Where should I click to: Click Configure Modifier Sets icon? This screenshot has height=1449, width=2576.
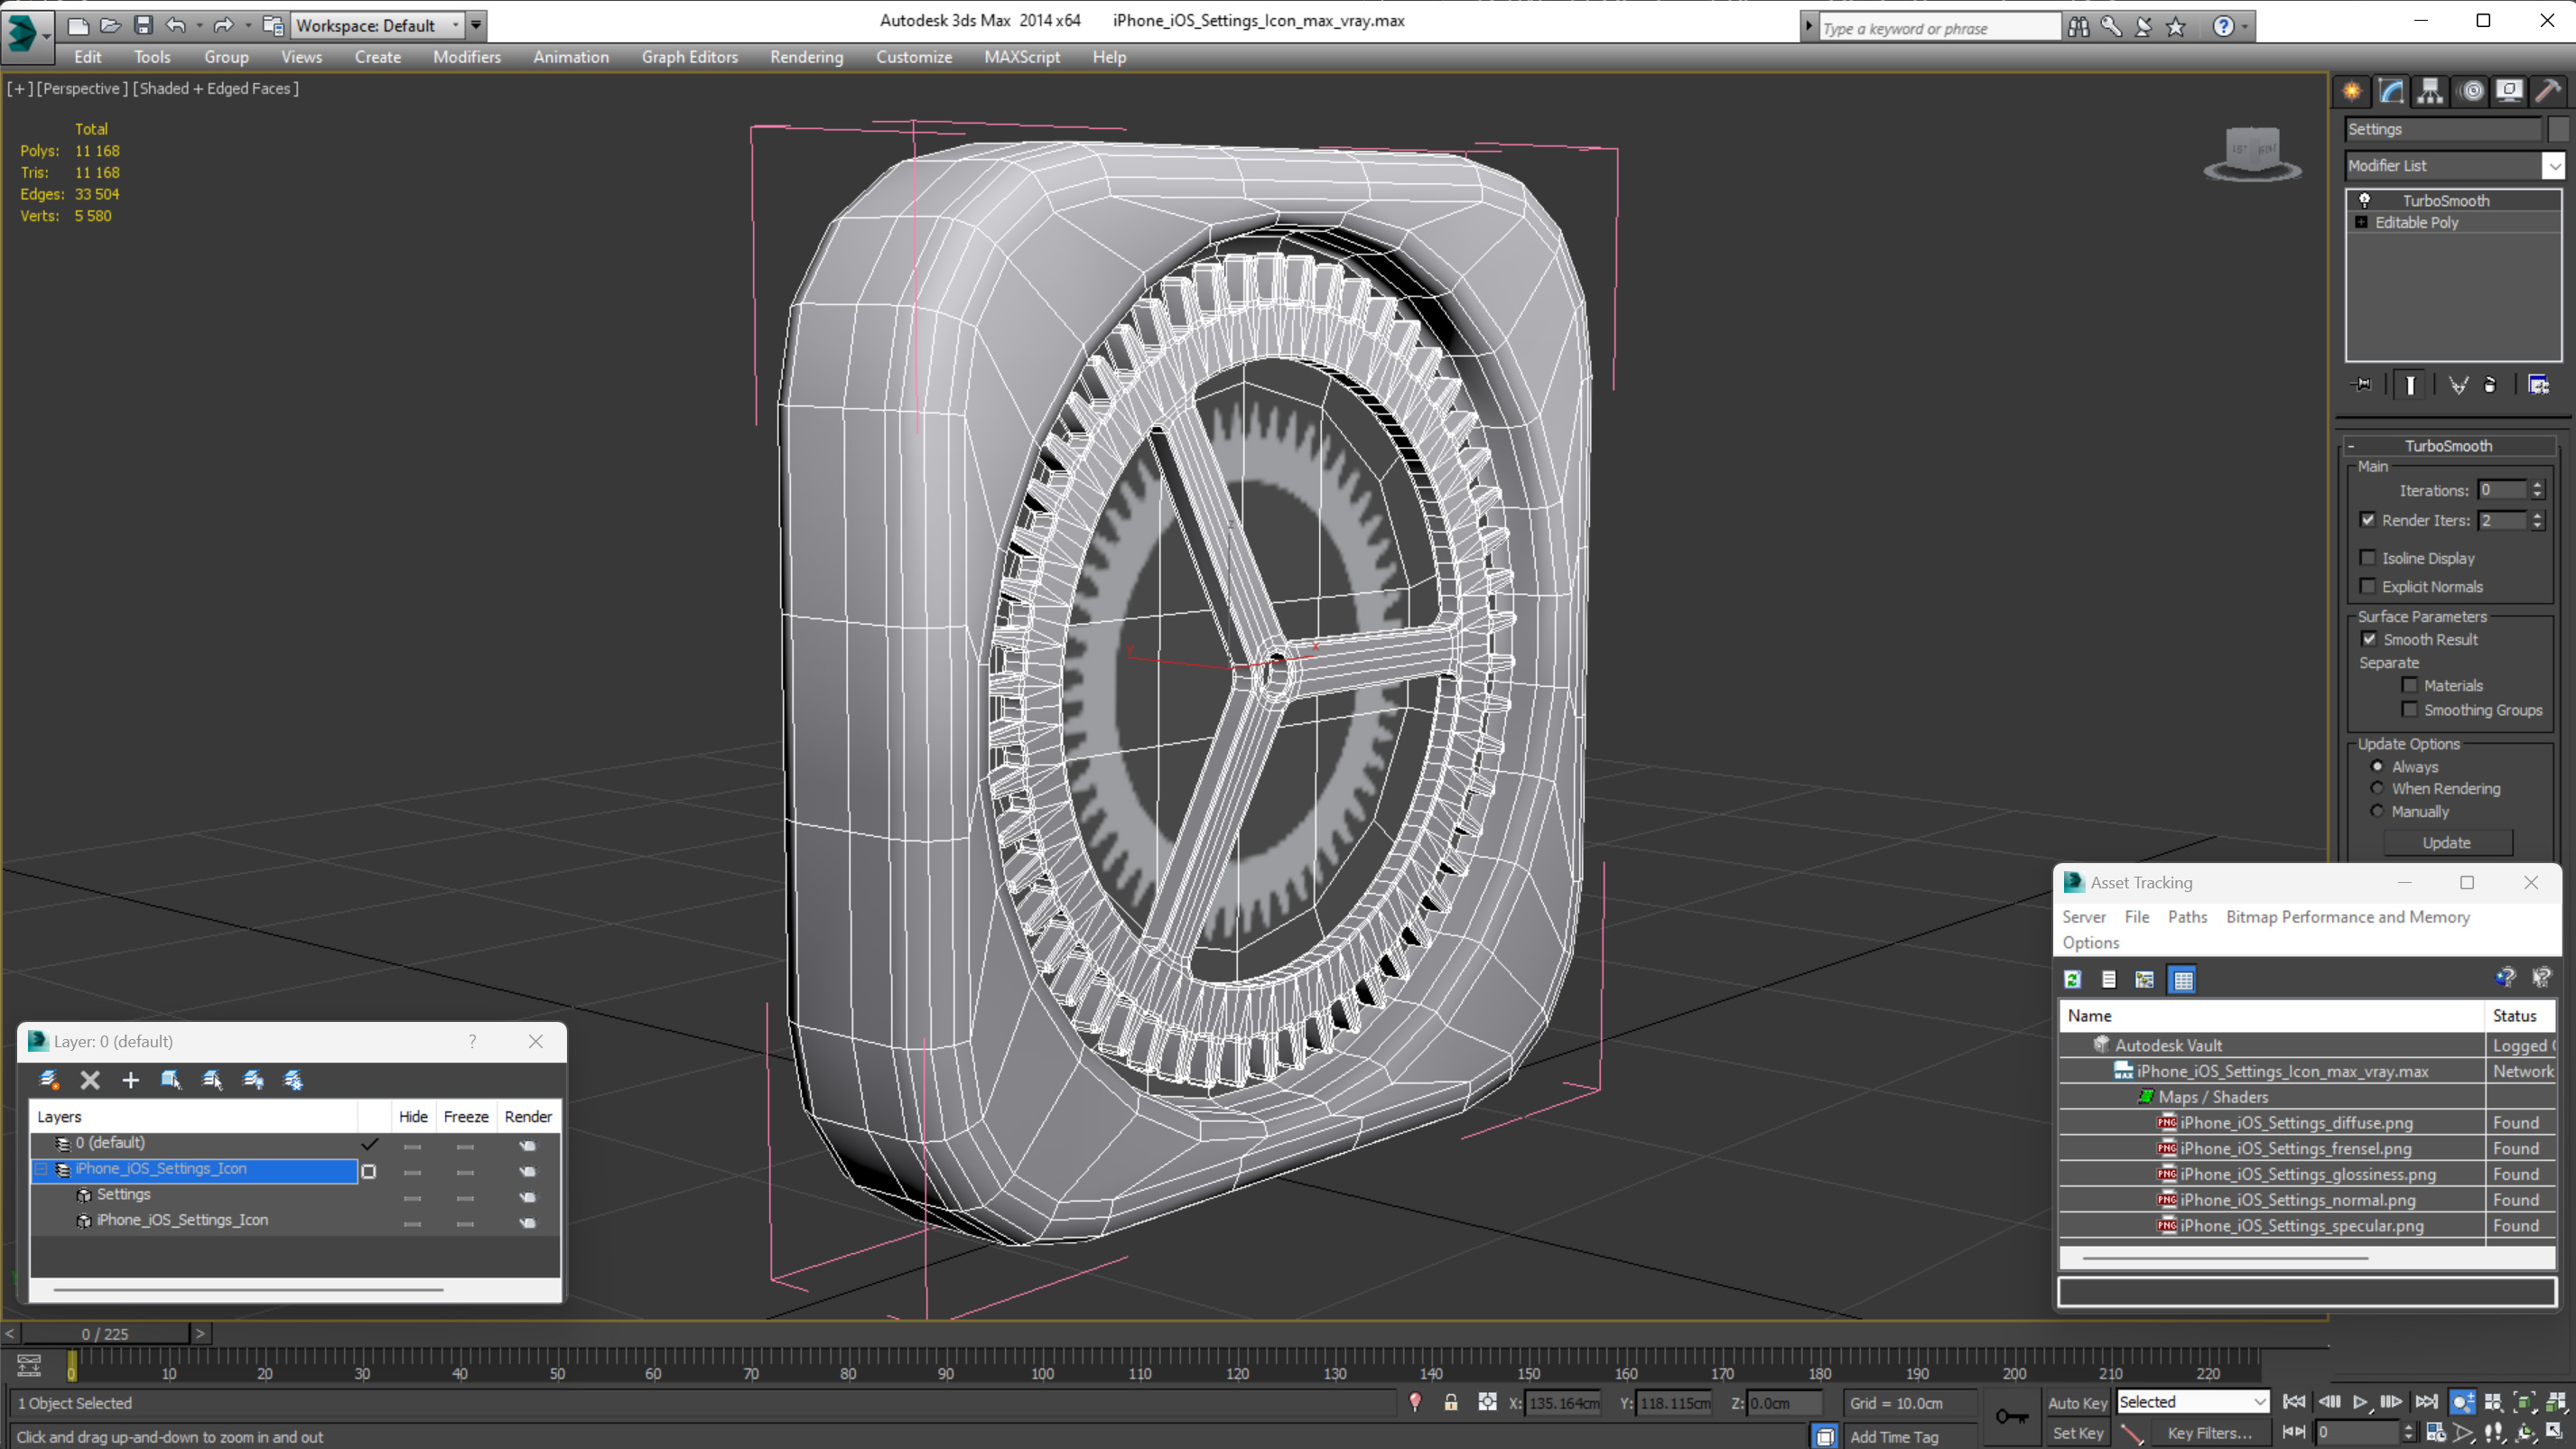tap(2539, 385)
